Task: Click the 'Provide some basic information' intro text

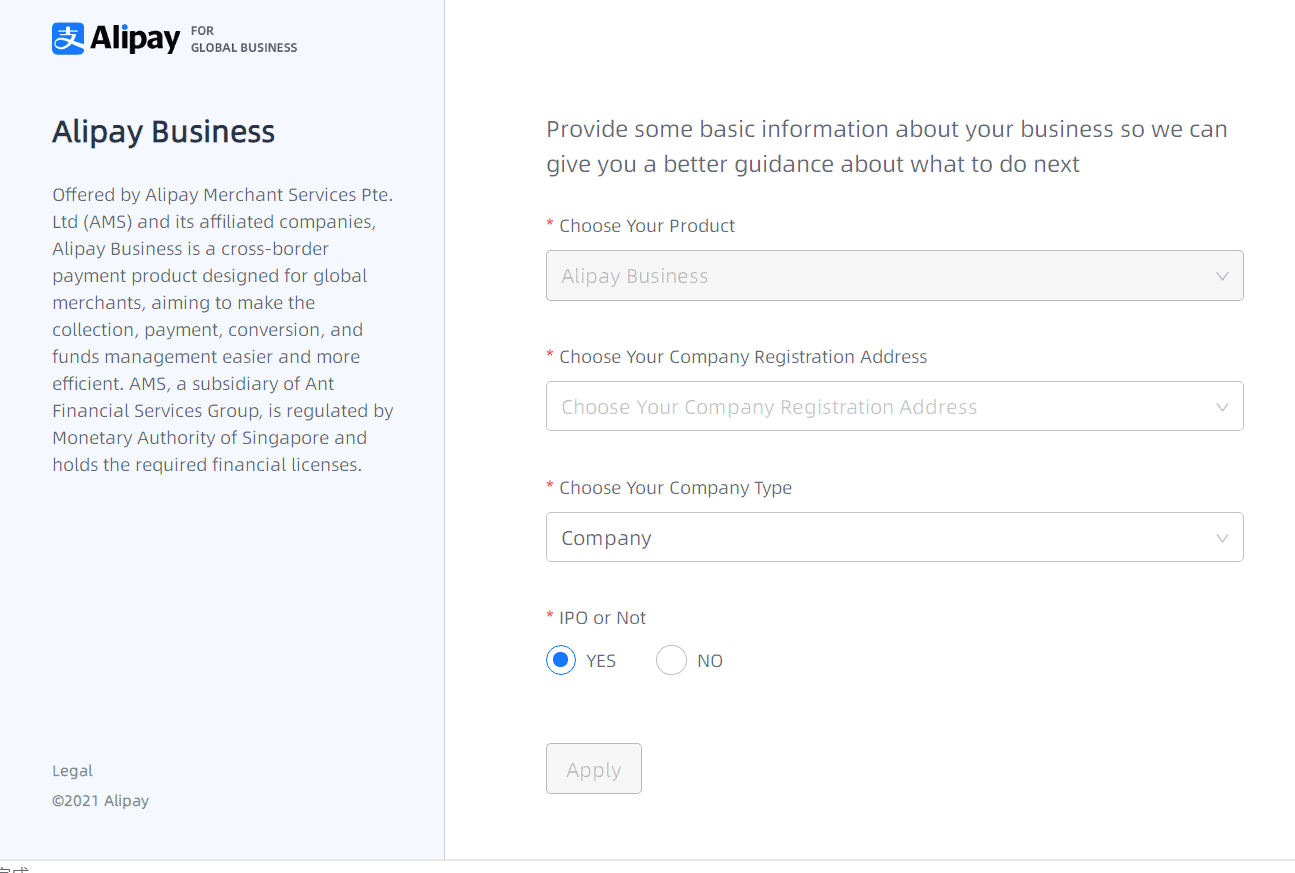Action: coord(887,146)
